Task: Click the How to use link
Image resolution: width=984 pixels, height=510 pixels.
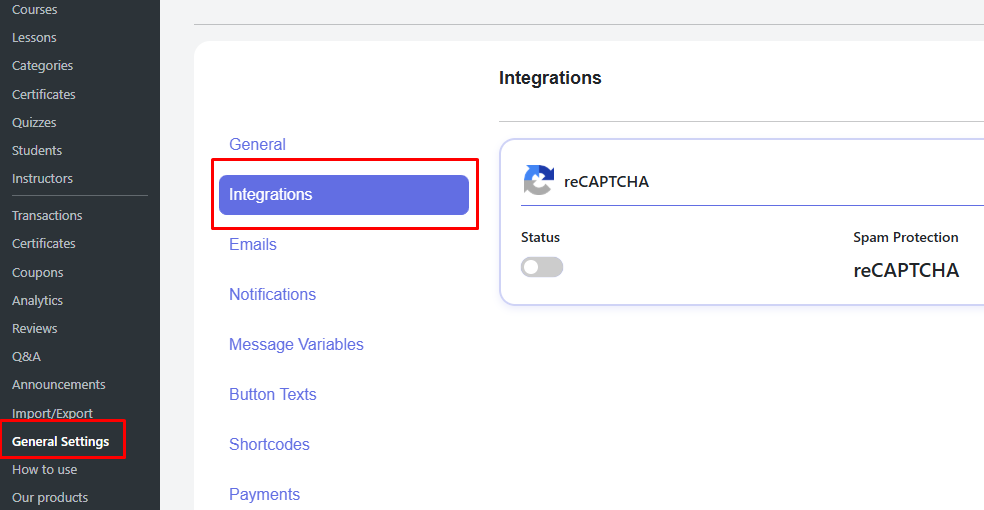Action: (x=44, y=469)
